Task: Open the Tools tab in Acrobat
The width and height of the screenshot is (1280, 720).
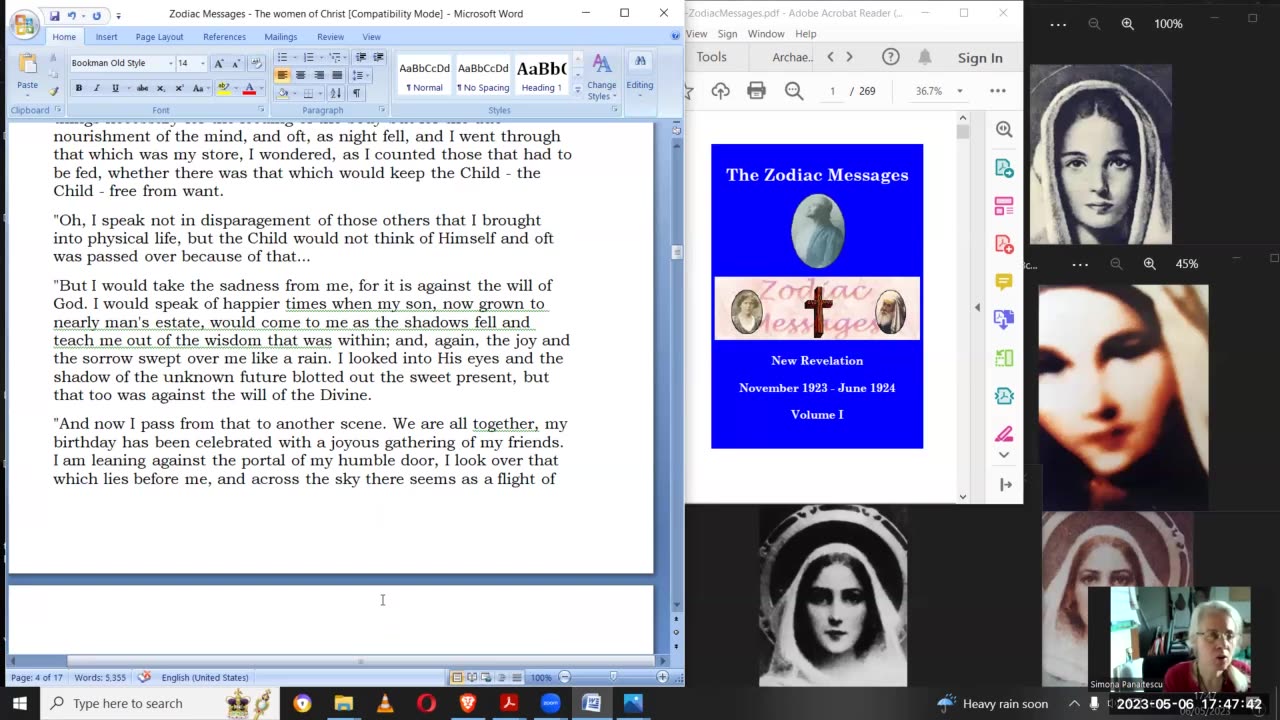Action: [x=712, y=57]
